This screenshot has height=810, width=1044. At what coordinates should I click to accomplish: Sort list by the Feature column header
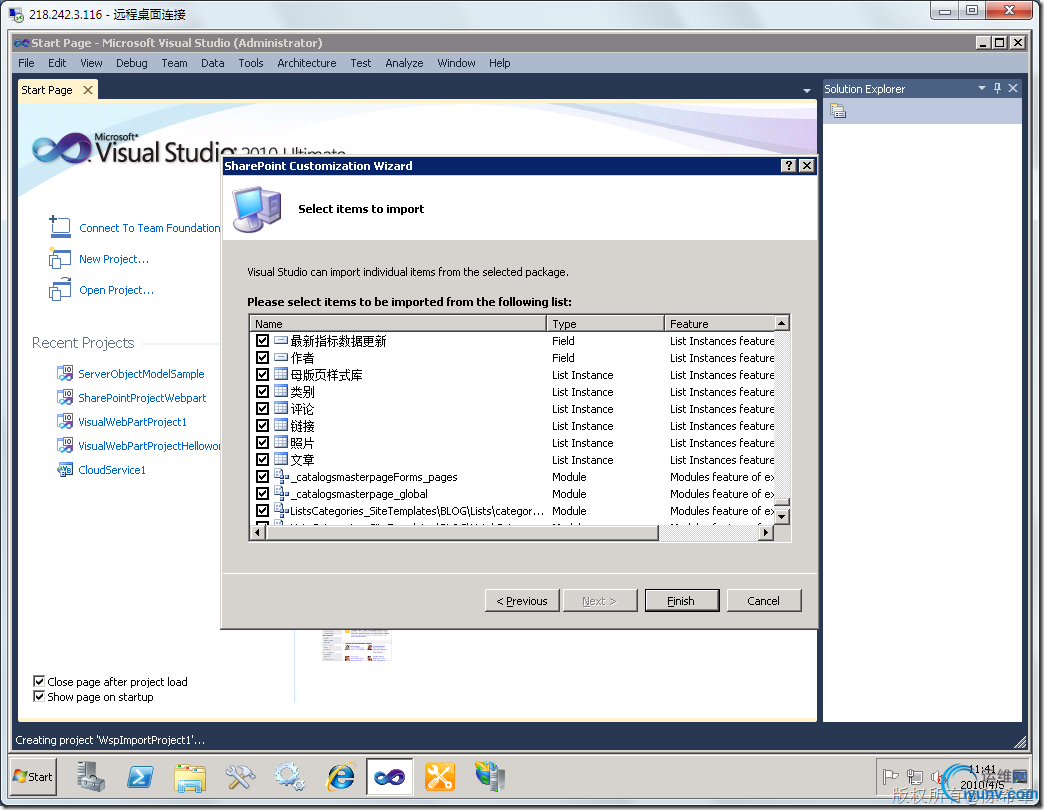click(x=720, y=323)
